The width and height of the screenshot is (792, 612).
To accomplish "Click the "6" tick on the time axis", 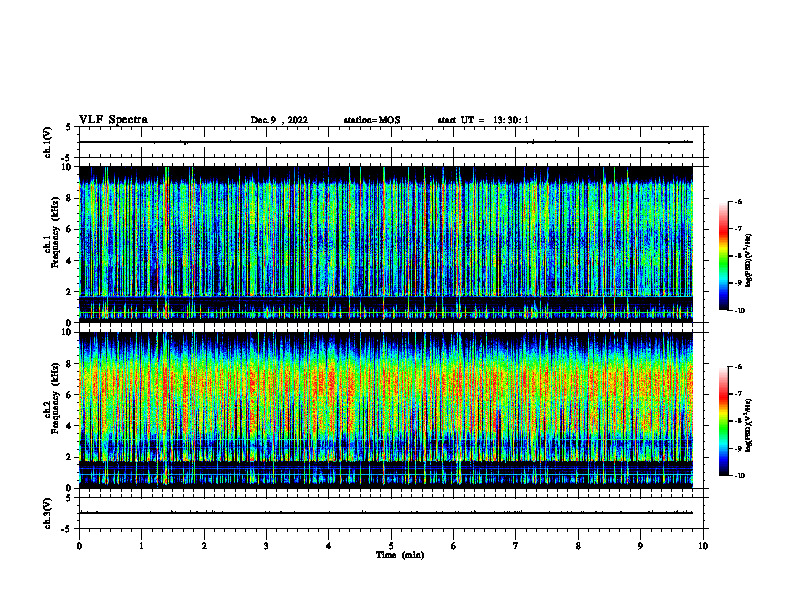I will point(454,546).
